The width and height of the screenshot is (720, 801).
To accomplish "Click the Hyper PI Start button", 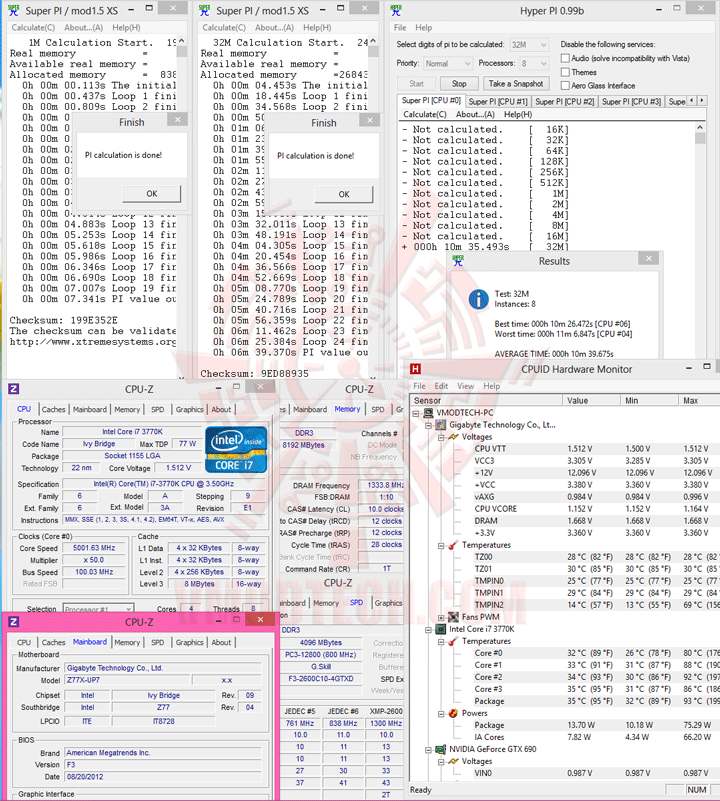I will (416, 84).
